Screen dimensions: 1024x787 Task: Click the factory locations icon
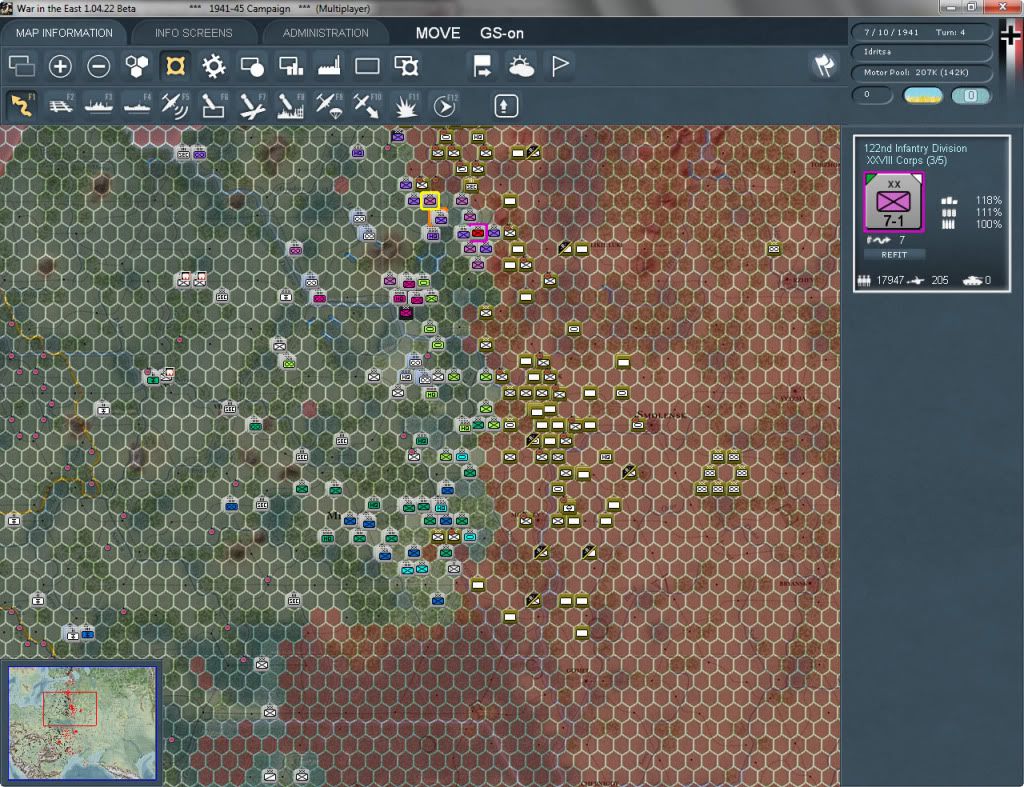(x=329, y=66)
